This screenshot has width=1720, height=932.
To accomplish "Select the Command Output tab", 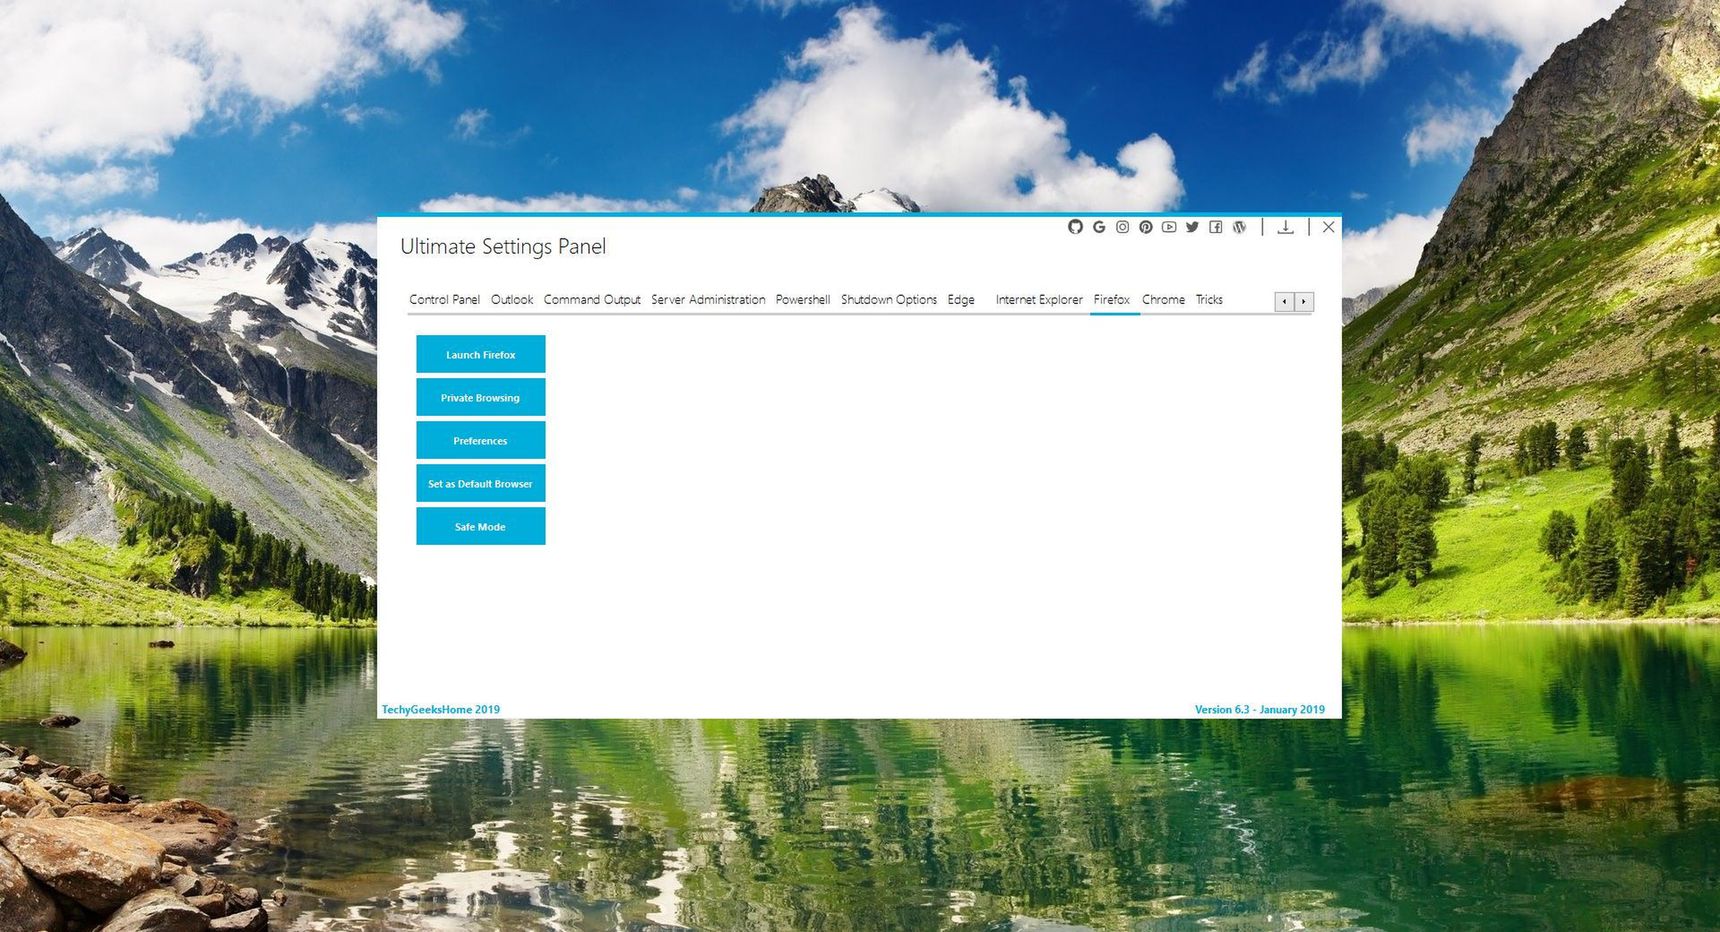I will click(x=592, y=300).
